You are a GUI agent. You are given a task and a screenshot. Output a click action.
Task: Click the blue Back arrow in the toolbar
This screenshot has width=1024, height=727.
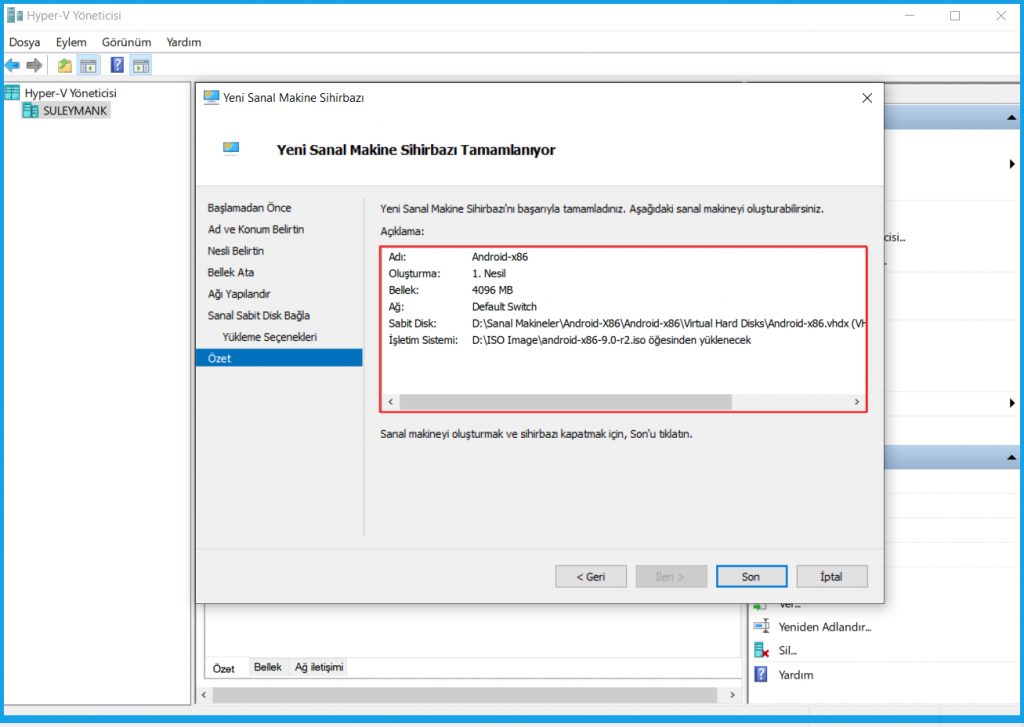pos(12,65)
